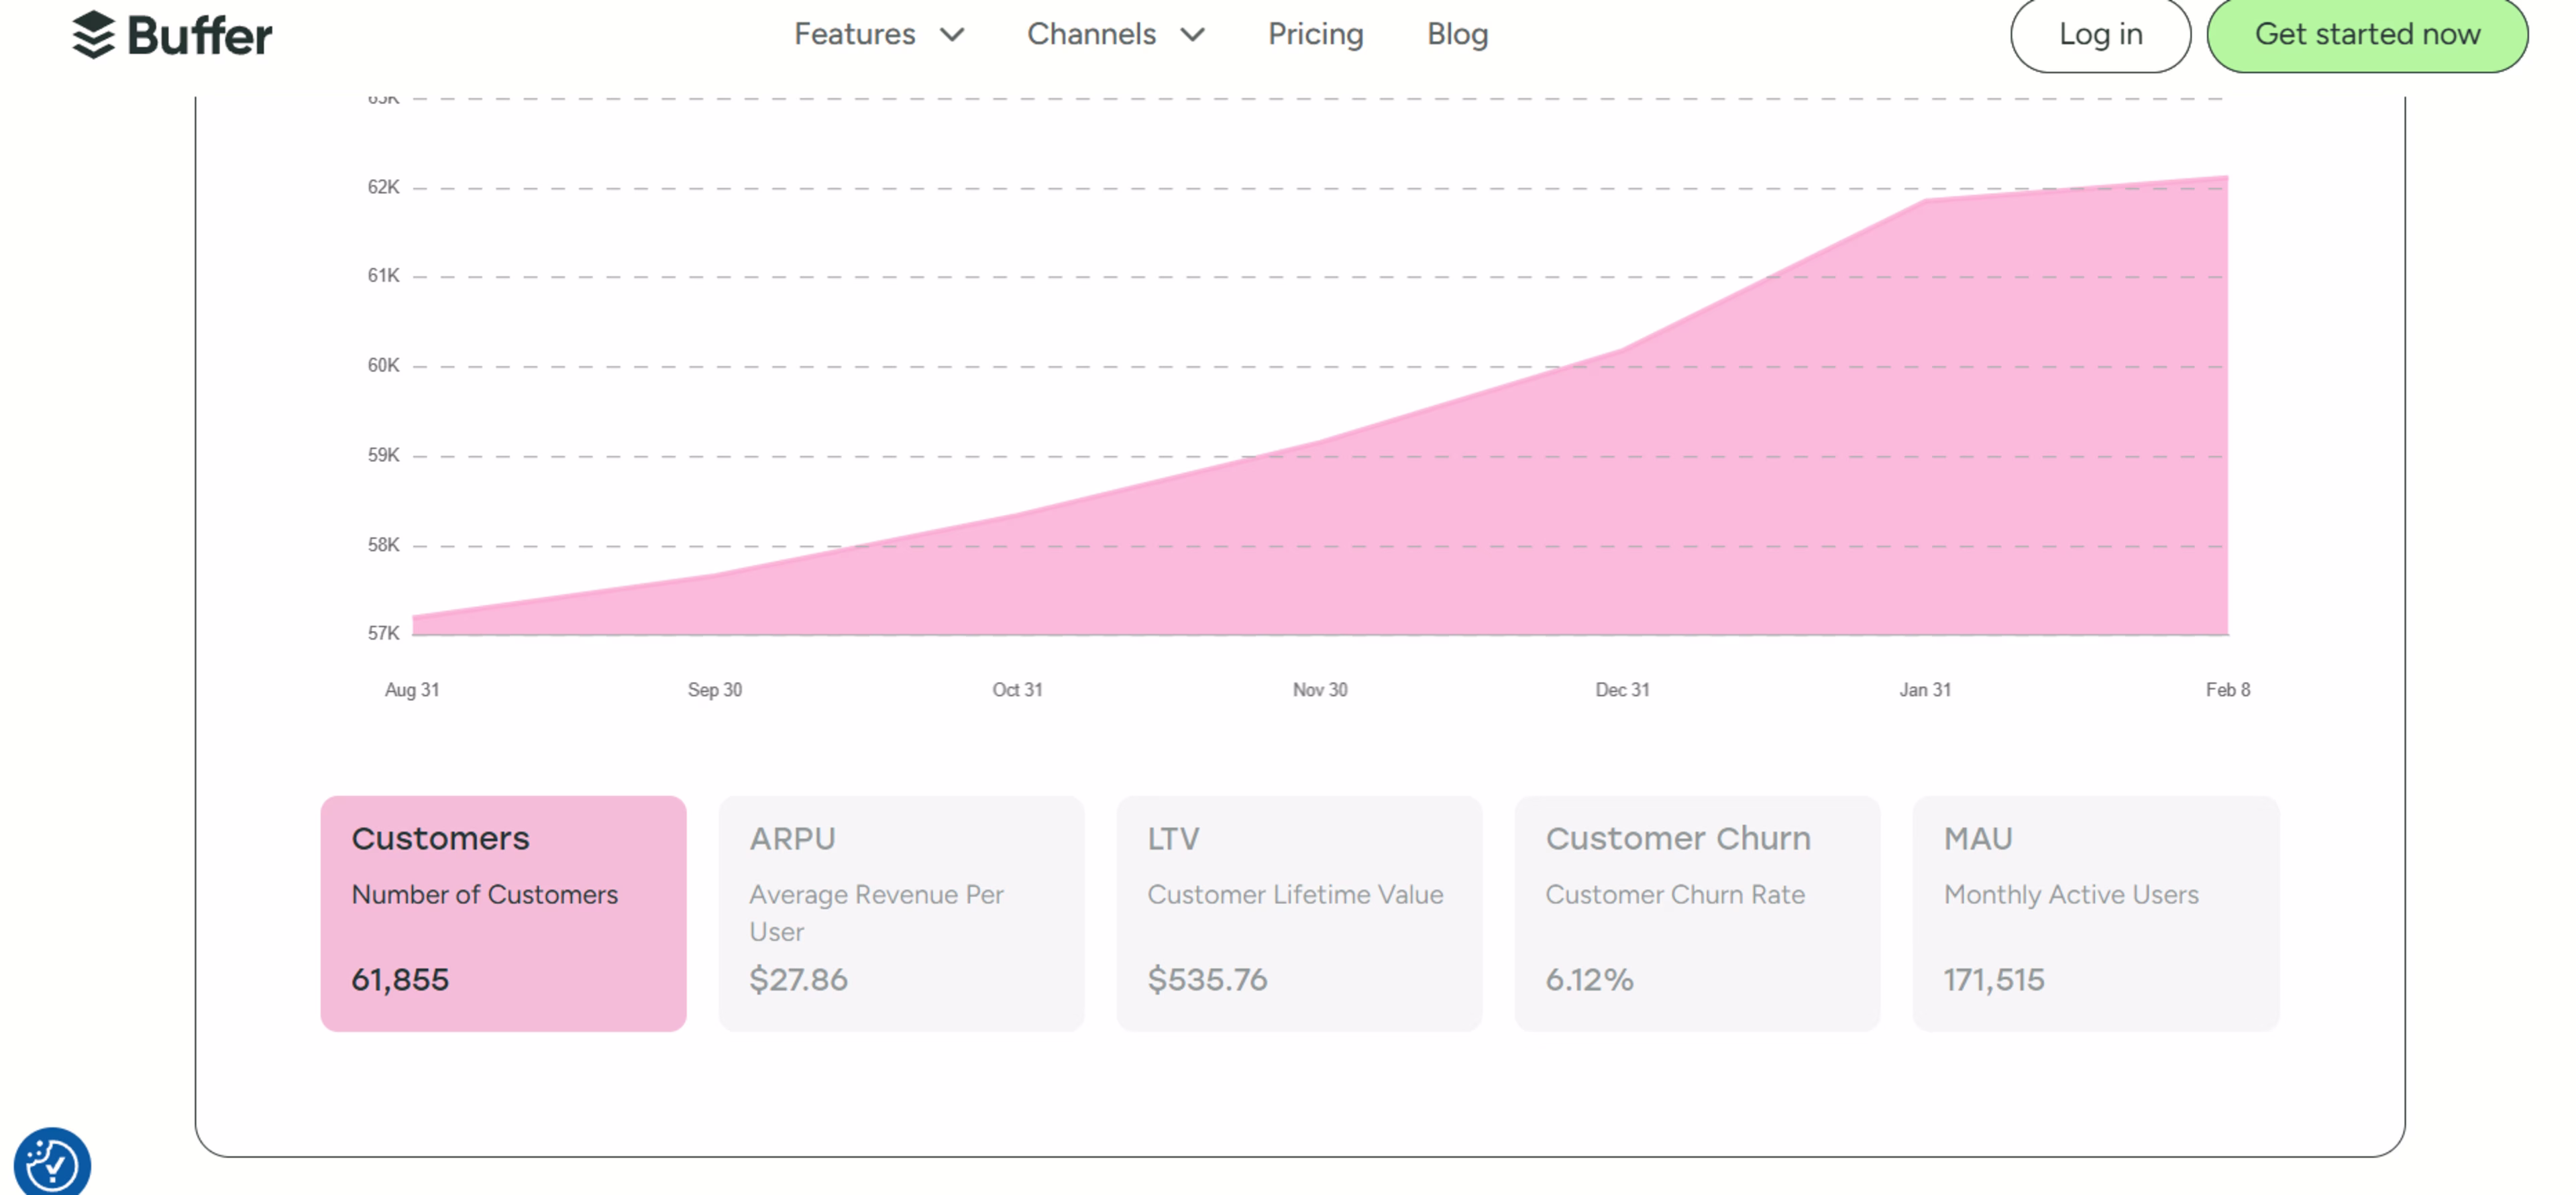Expand the Features menu chevron

952,35
